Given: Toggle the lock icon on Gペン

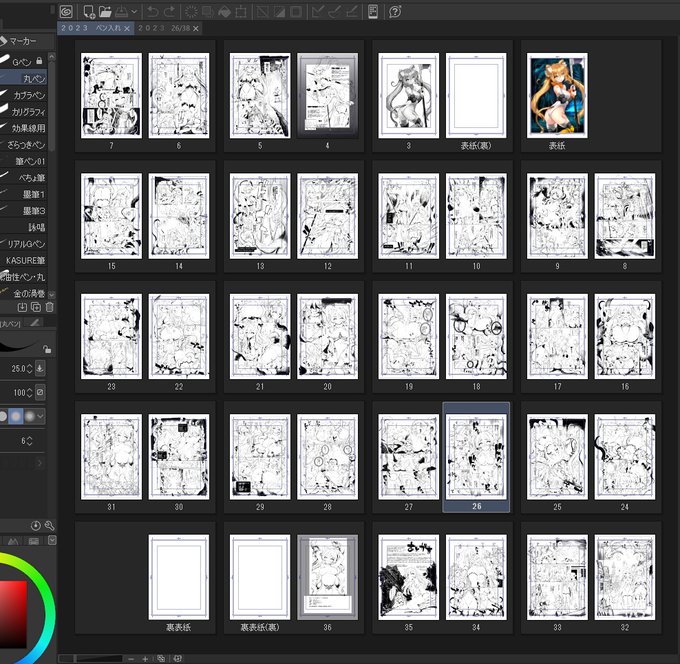Looking at the screenshot, I should 39,61.
